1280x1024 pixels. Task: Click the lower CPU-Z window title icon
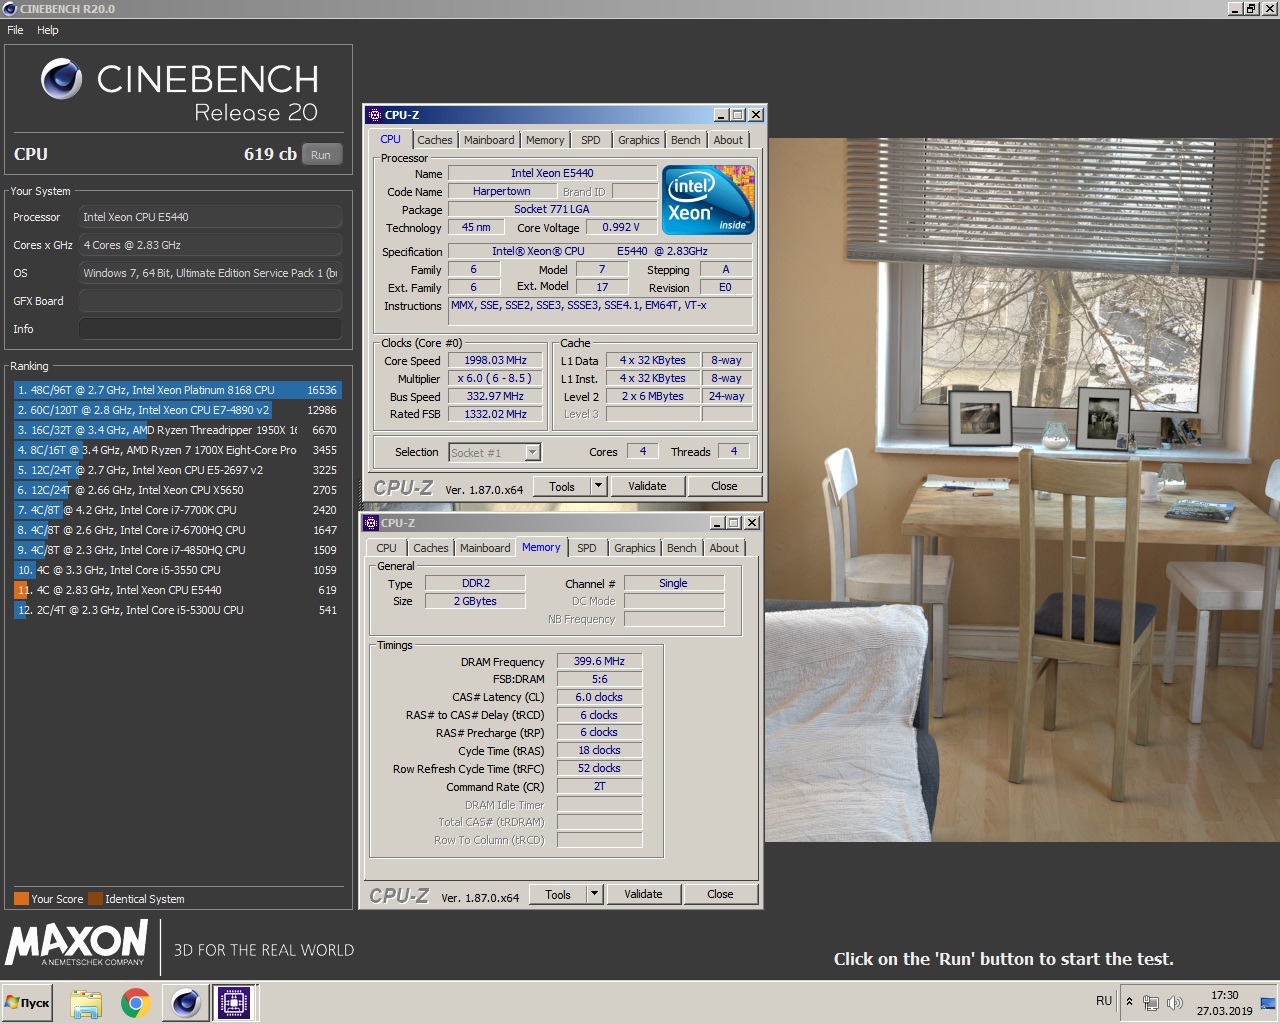tap(370, 523)
